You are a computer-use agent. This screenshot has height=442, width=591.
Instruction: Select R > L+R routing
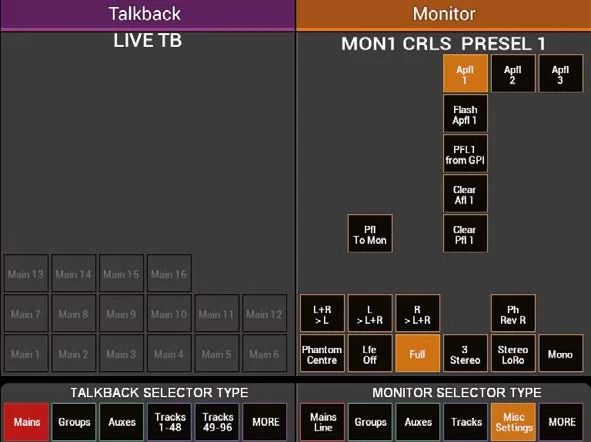click(418, 314)
